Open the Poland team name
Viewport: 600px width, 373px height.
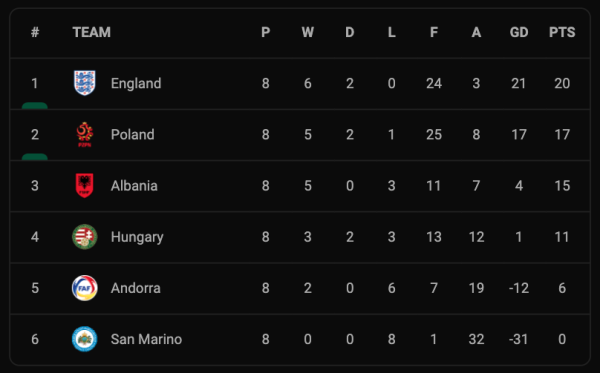tap(132, 135)
